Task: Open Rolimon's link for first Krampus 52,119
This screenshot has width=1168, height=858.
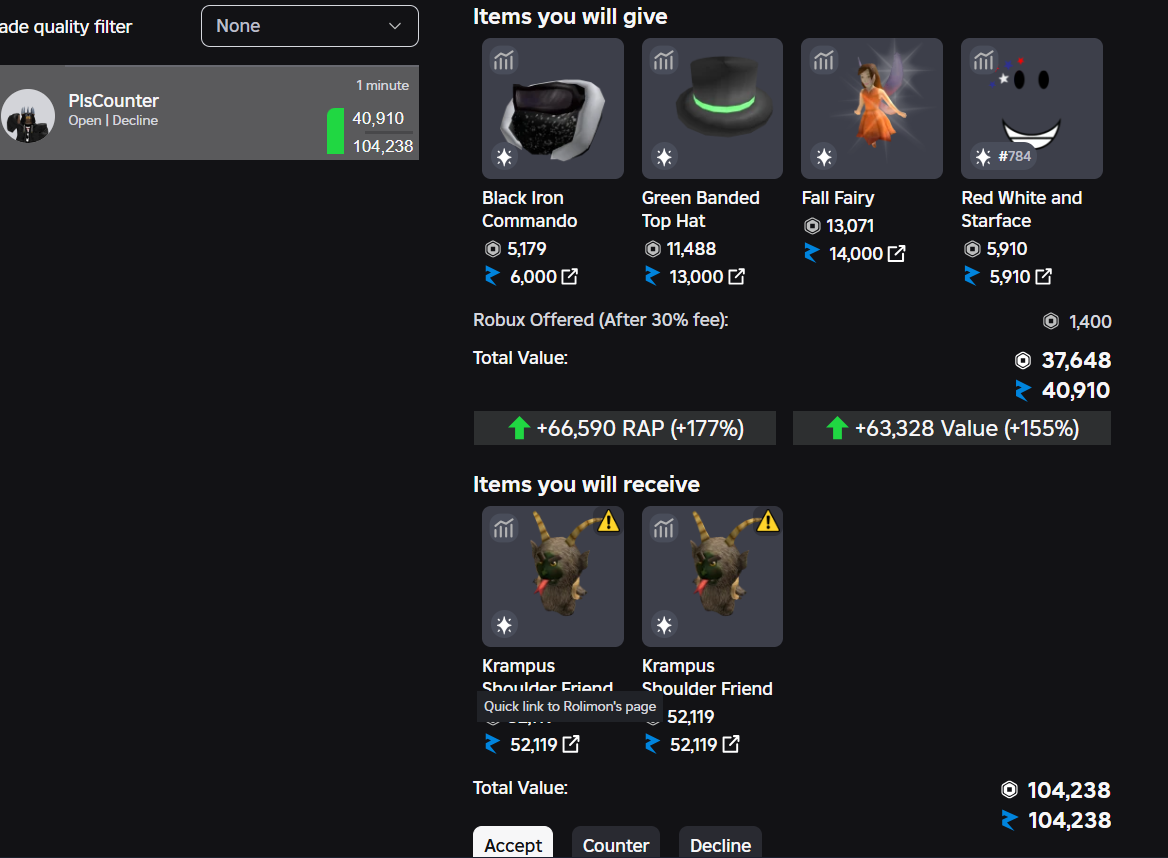Action: (x=571, y=745)
